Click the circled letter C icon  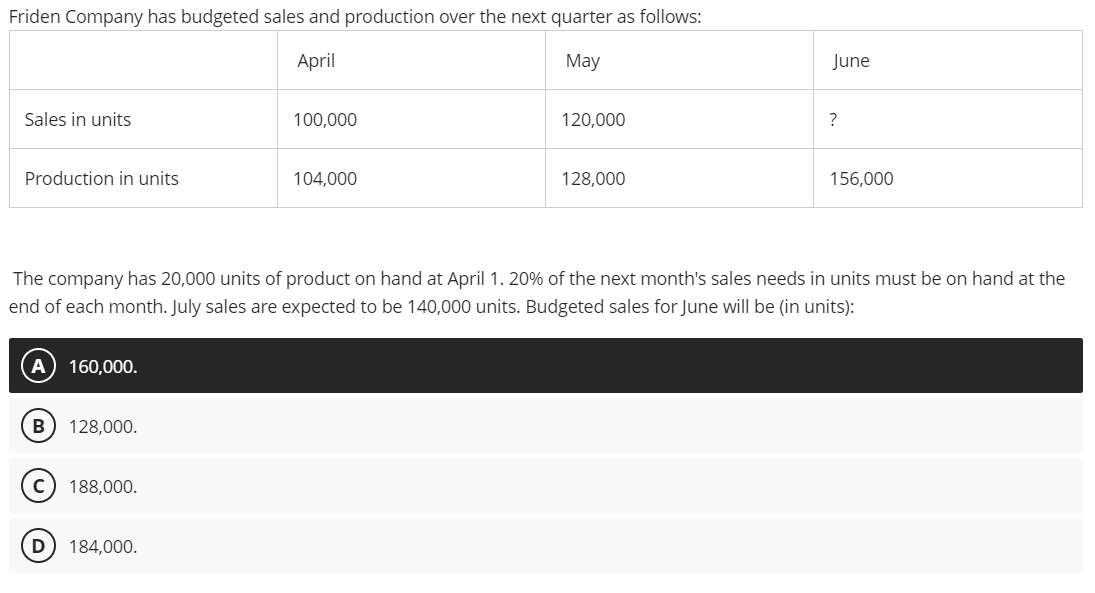tap(37, 486)
